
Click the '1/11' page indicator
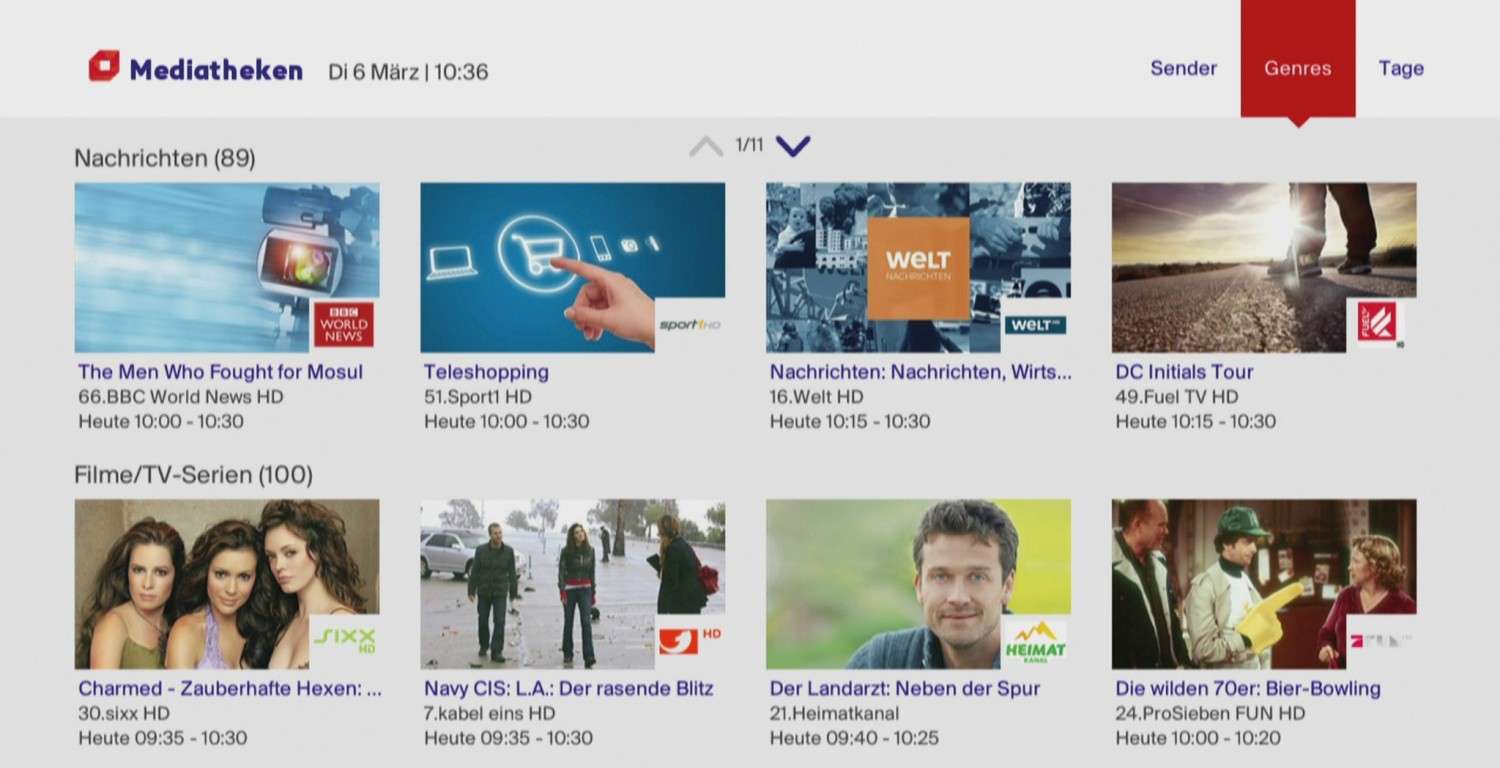coord(749,146)
